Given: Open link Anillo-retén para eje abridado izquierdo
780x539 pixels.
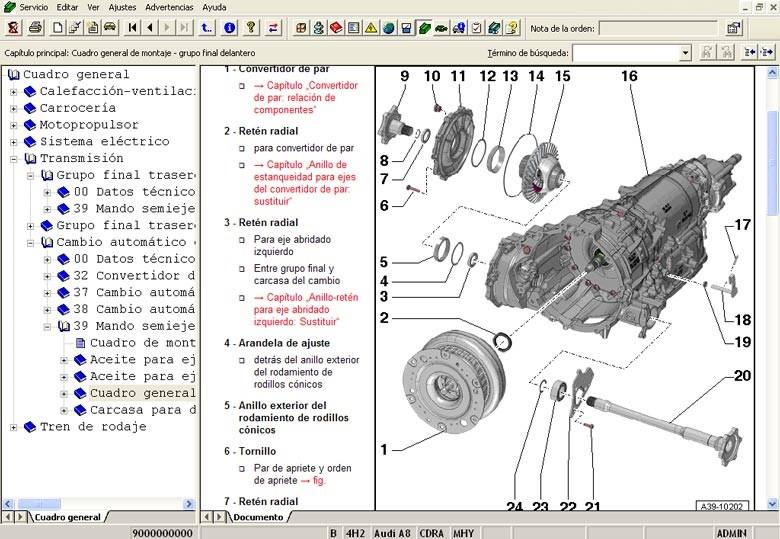Looking at the screenshot, I should [x=305, y=309].
